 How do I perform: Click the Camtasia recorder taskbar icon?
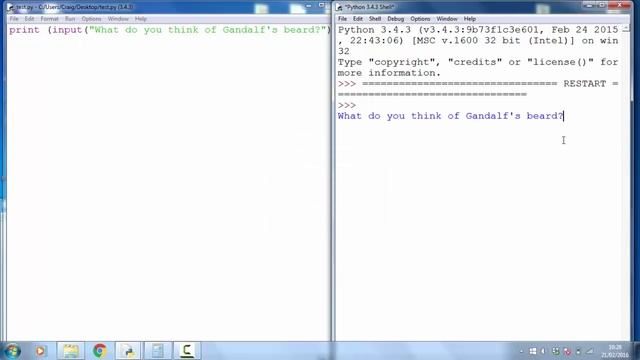coord(187,351)
